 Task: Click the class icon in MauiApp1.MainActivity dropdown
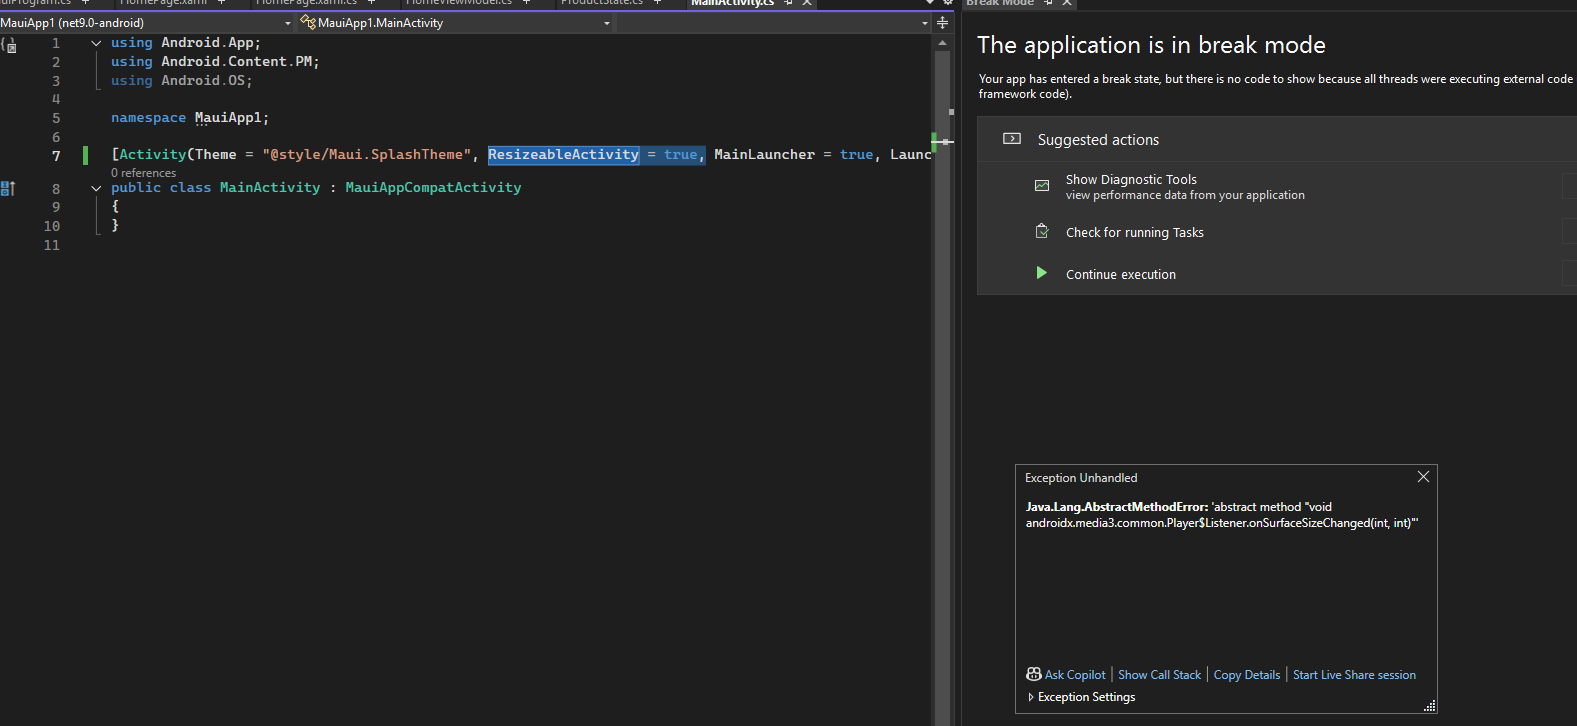pyautogui.click(x=308, y=22)
